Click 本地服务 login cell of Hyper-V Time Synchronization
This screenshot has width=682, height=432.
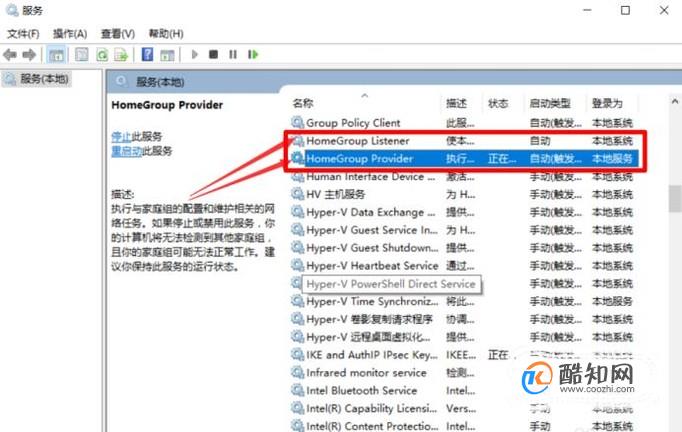[x=612, y=301]
